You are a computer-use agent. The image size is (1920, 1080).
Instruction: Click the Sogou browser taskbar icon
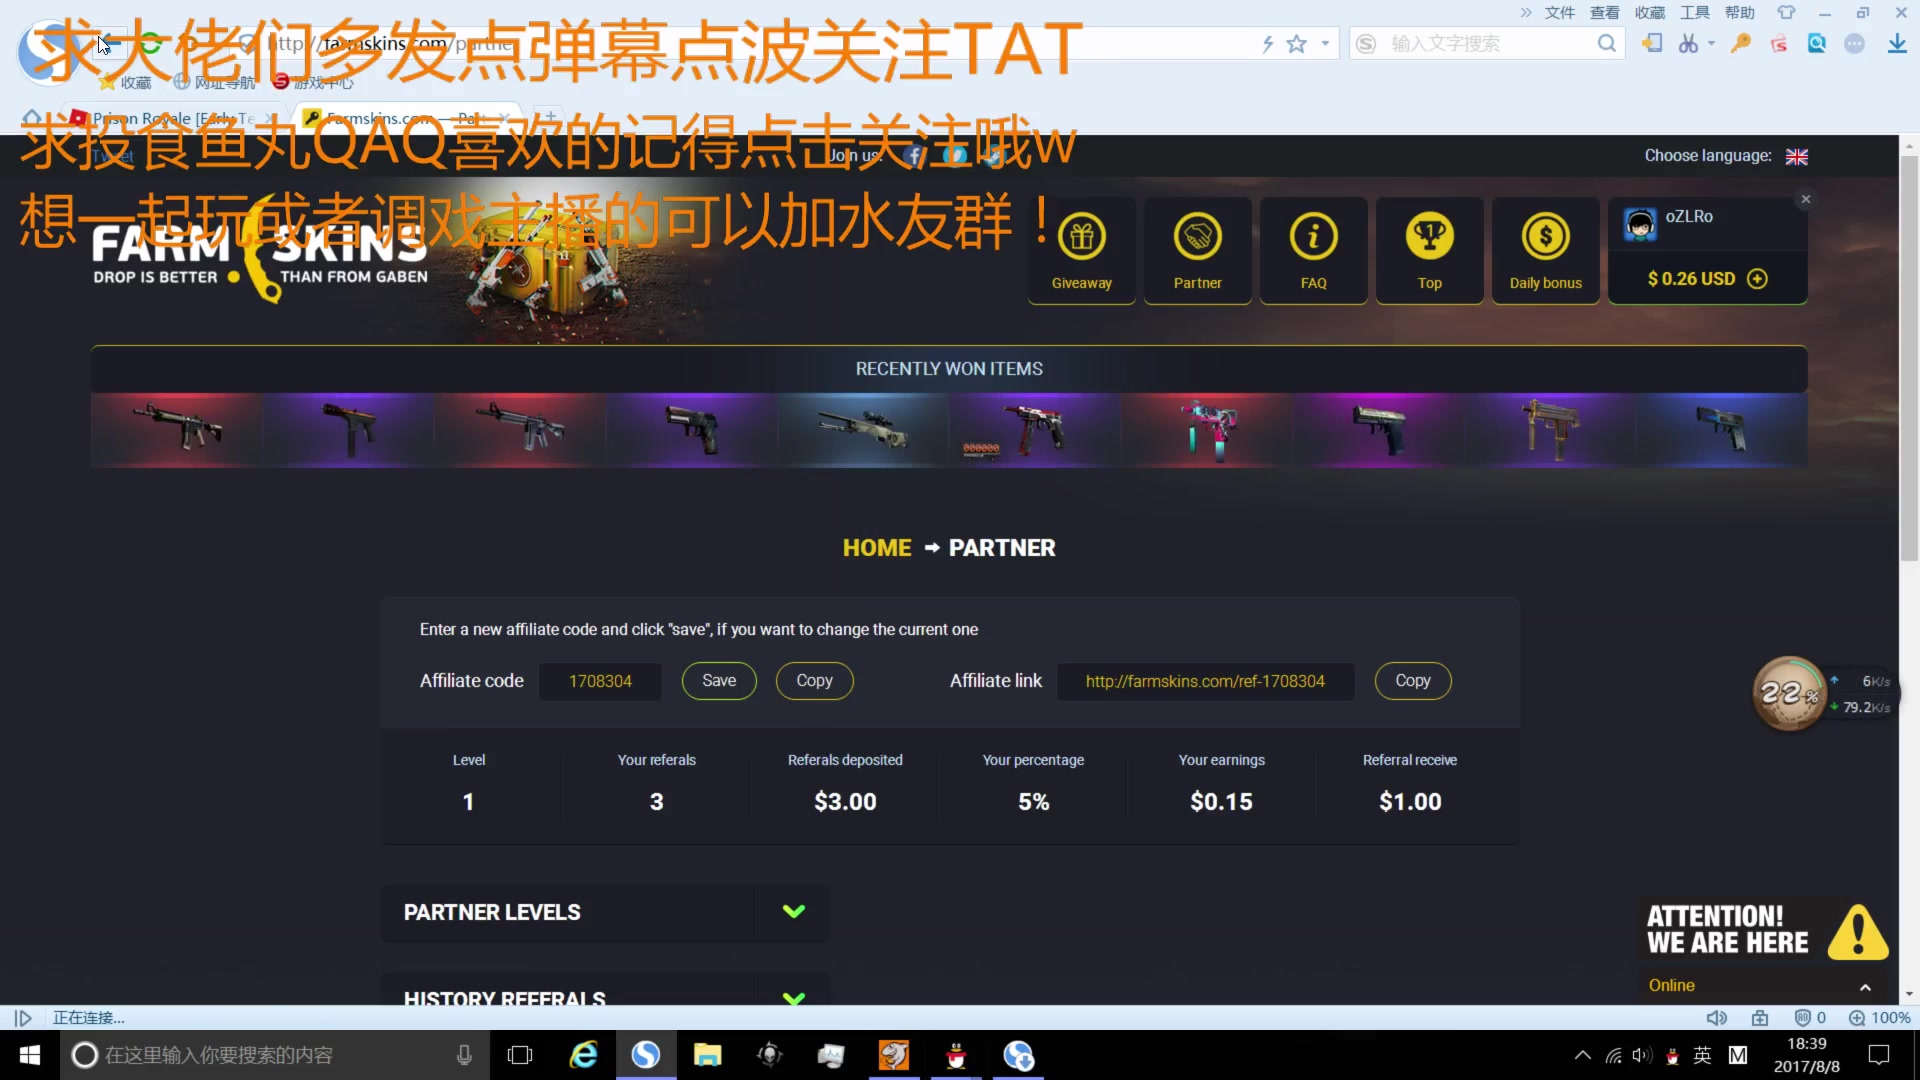[x=645, y=1055]
